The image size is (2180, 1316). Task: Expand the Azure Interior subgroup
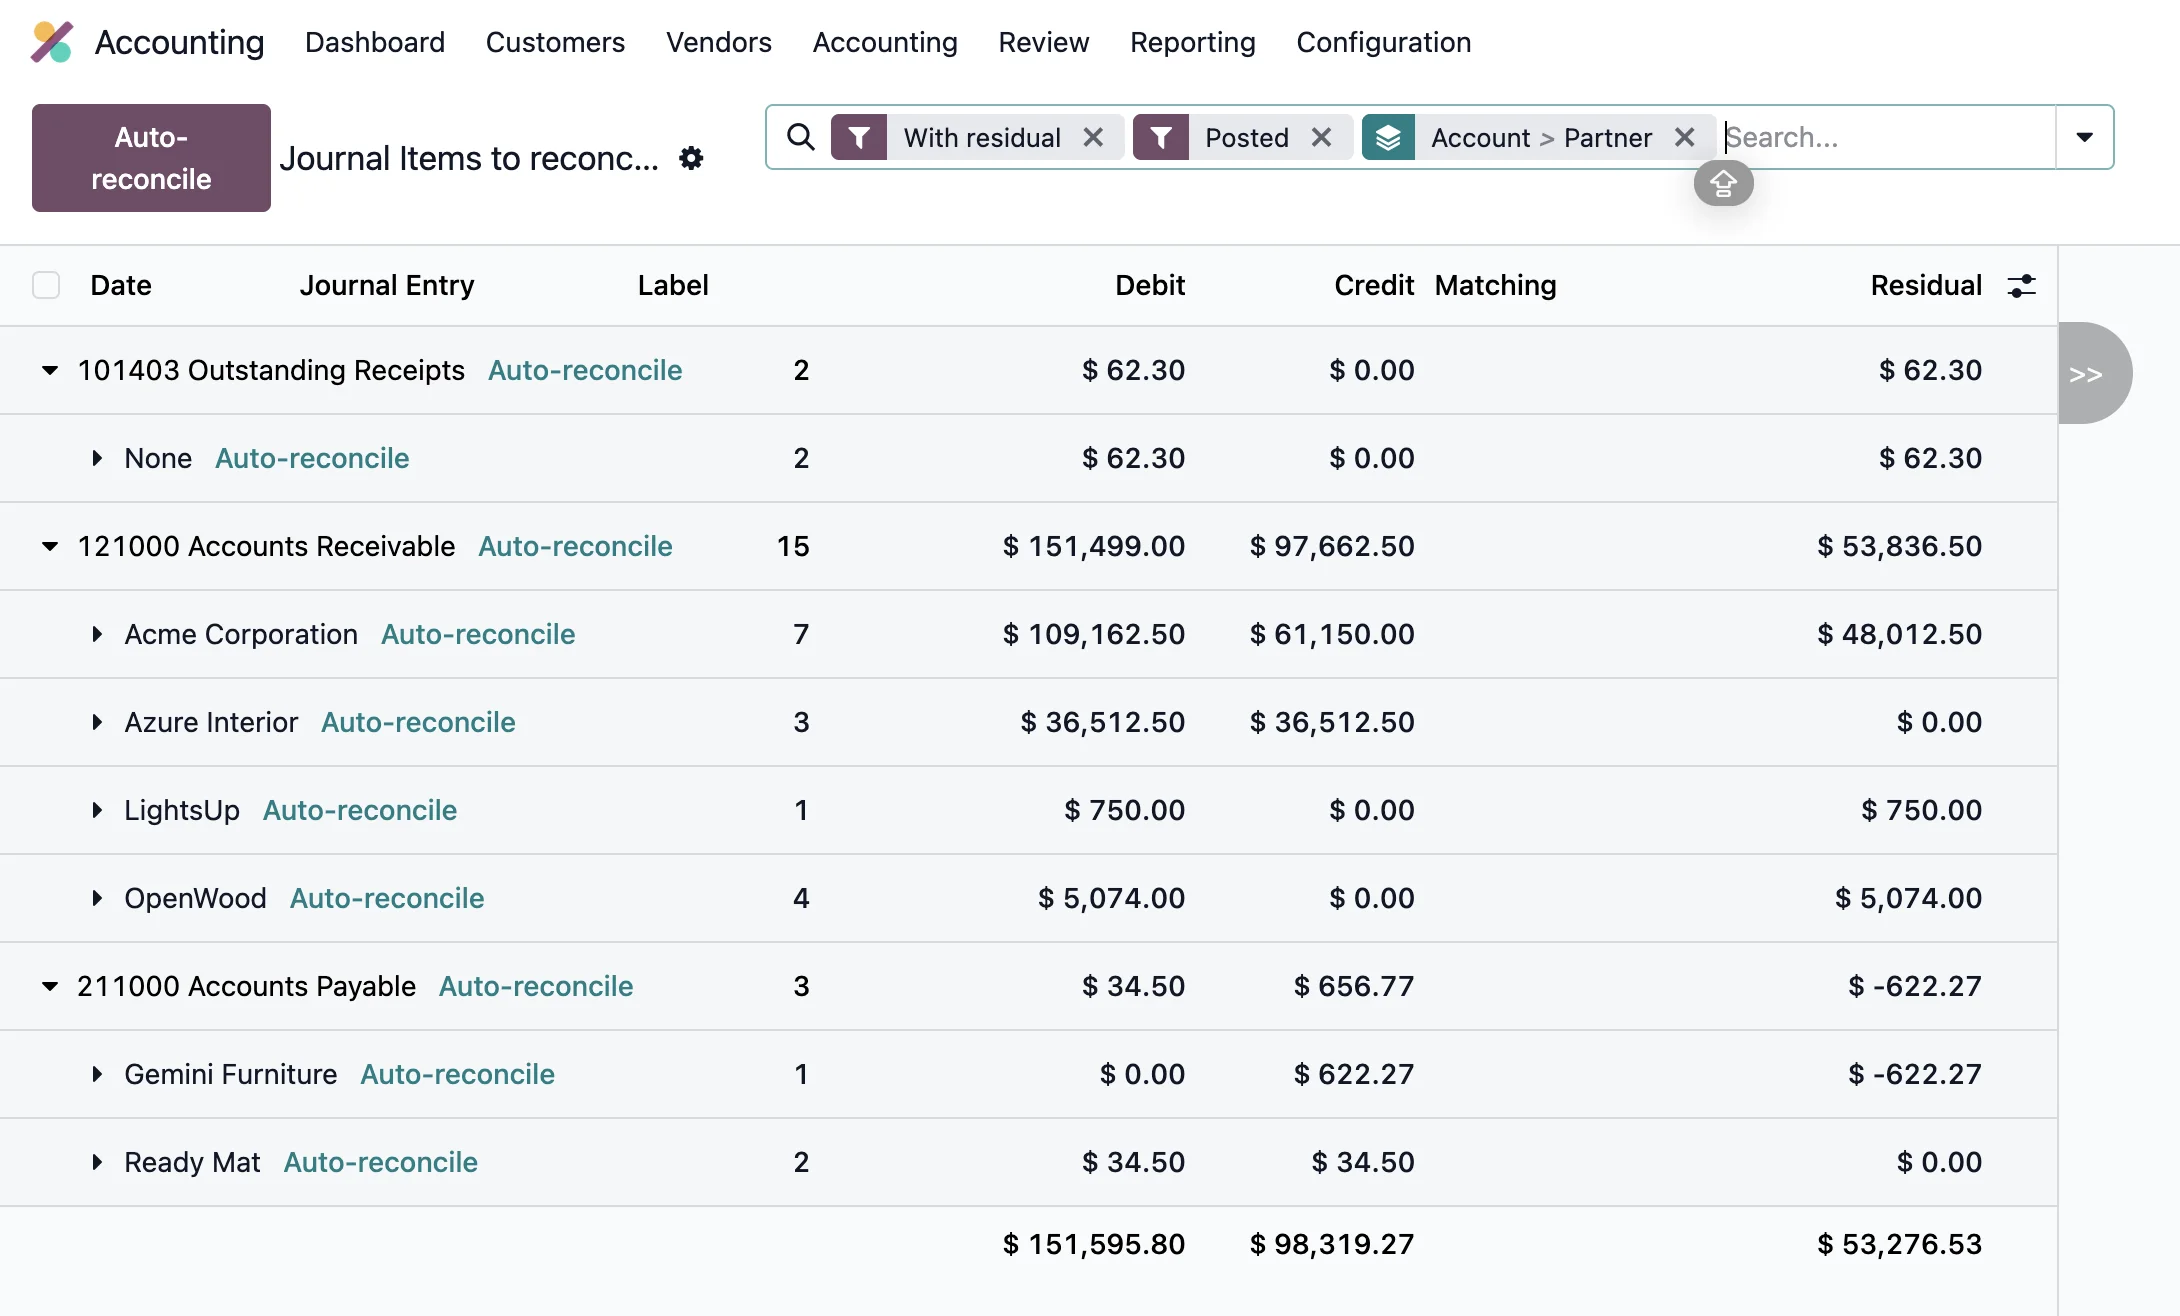(97, 722)
